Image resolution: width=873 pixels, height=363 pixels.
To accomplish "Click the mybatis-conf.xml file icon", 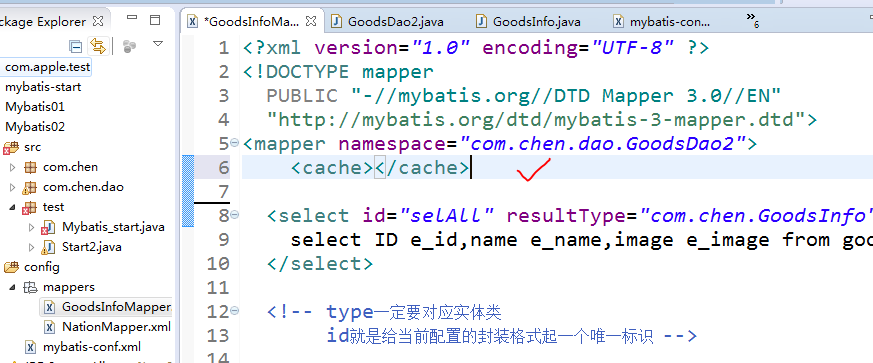I will coord(31,347).
